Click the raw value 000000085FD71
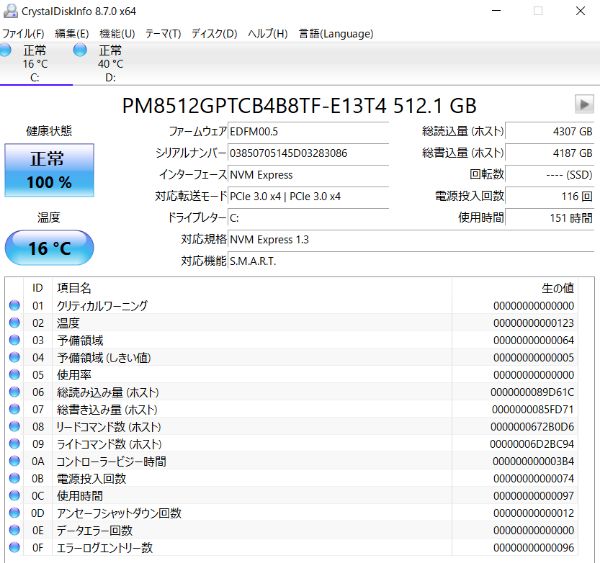Image resolution: width=600 pixels, height=563 pixels. tap(533, 409)
